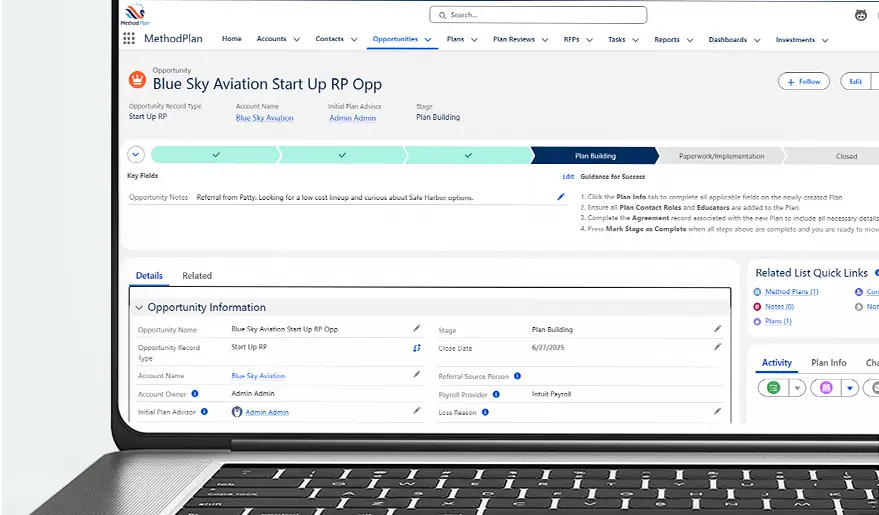Screen dimensions: 879x515
Task: Show Referral Source Person info icon
Action: pyautogui.click(x=517, y=376)
